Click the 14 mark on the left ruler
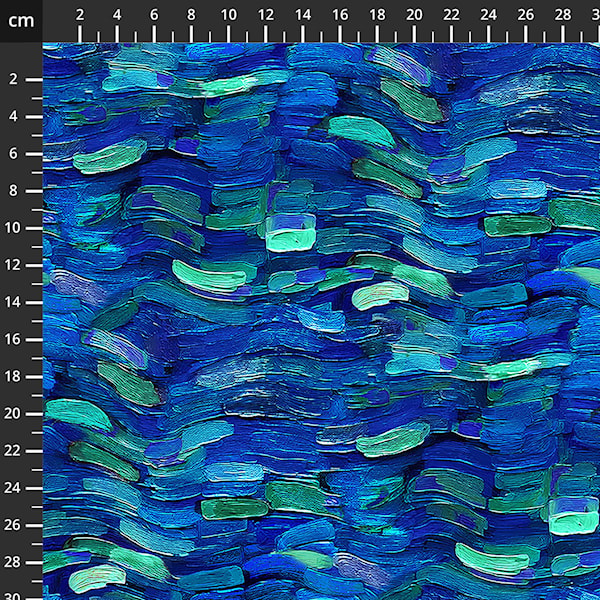600x600 pixels. (x=12, y=302)
